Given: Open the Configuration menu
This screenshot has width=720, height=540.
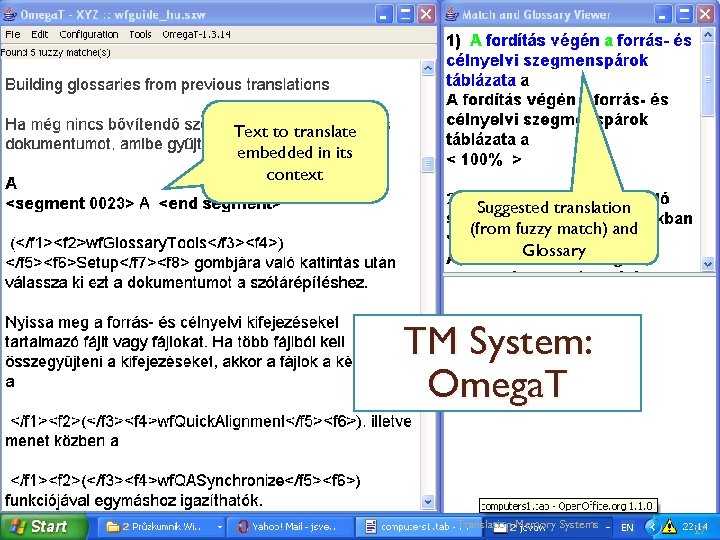Looking at the screenshot, I should click(x=89, y=34).
